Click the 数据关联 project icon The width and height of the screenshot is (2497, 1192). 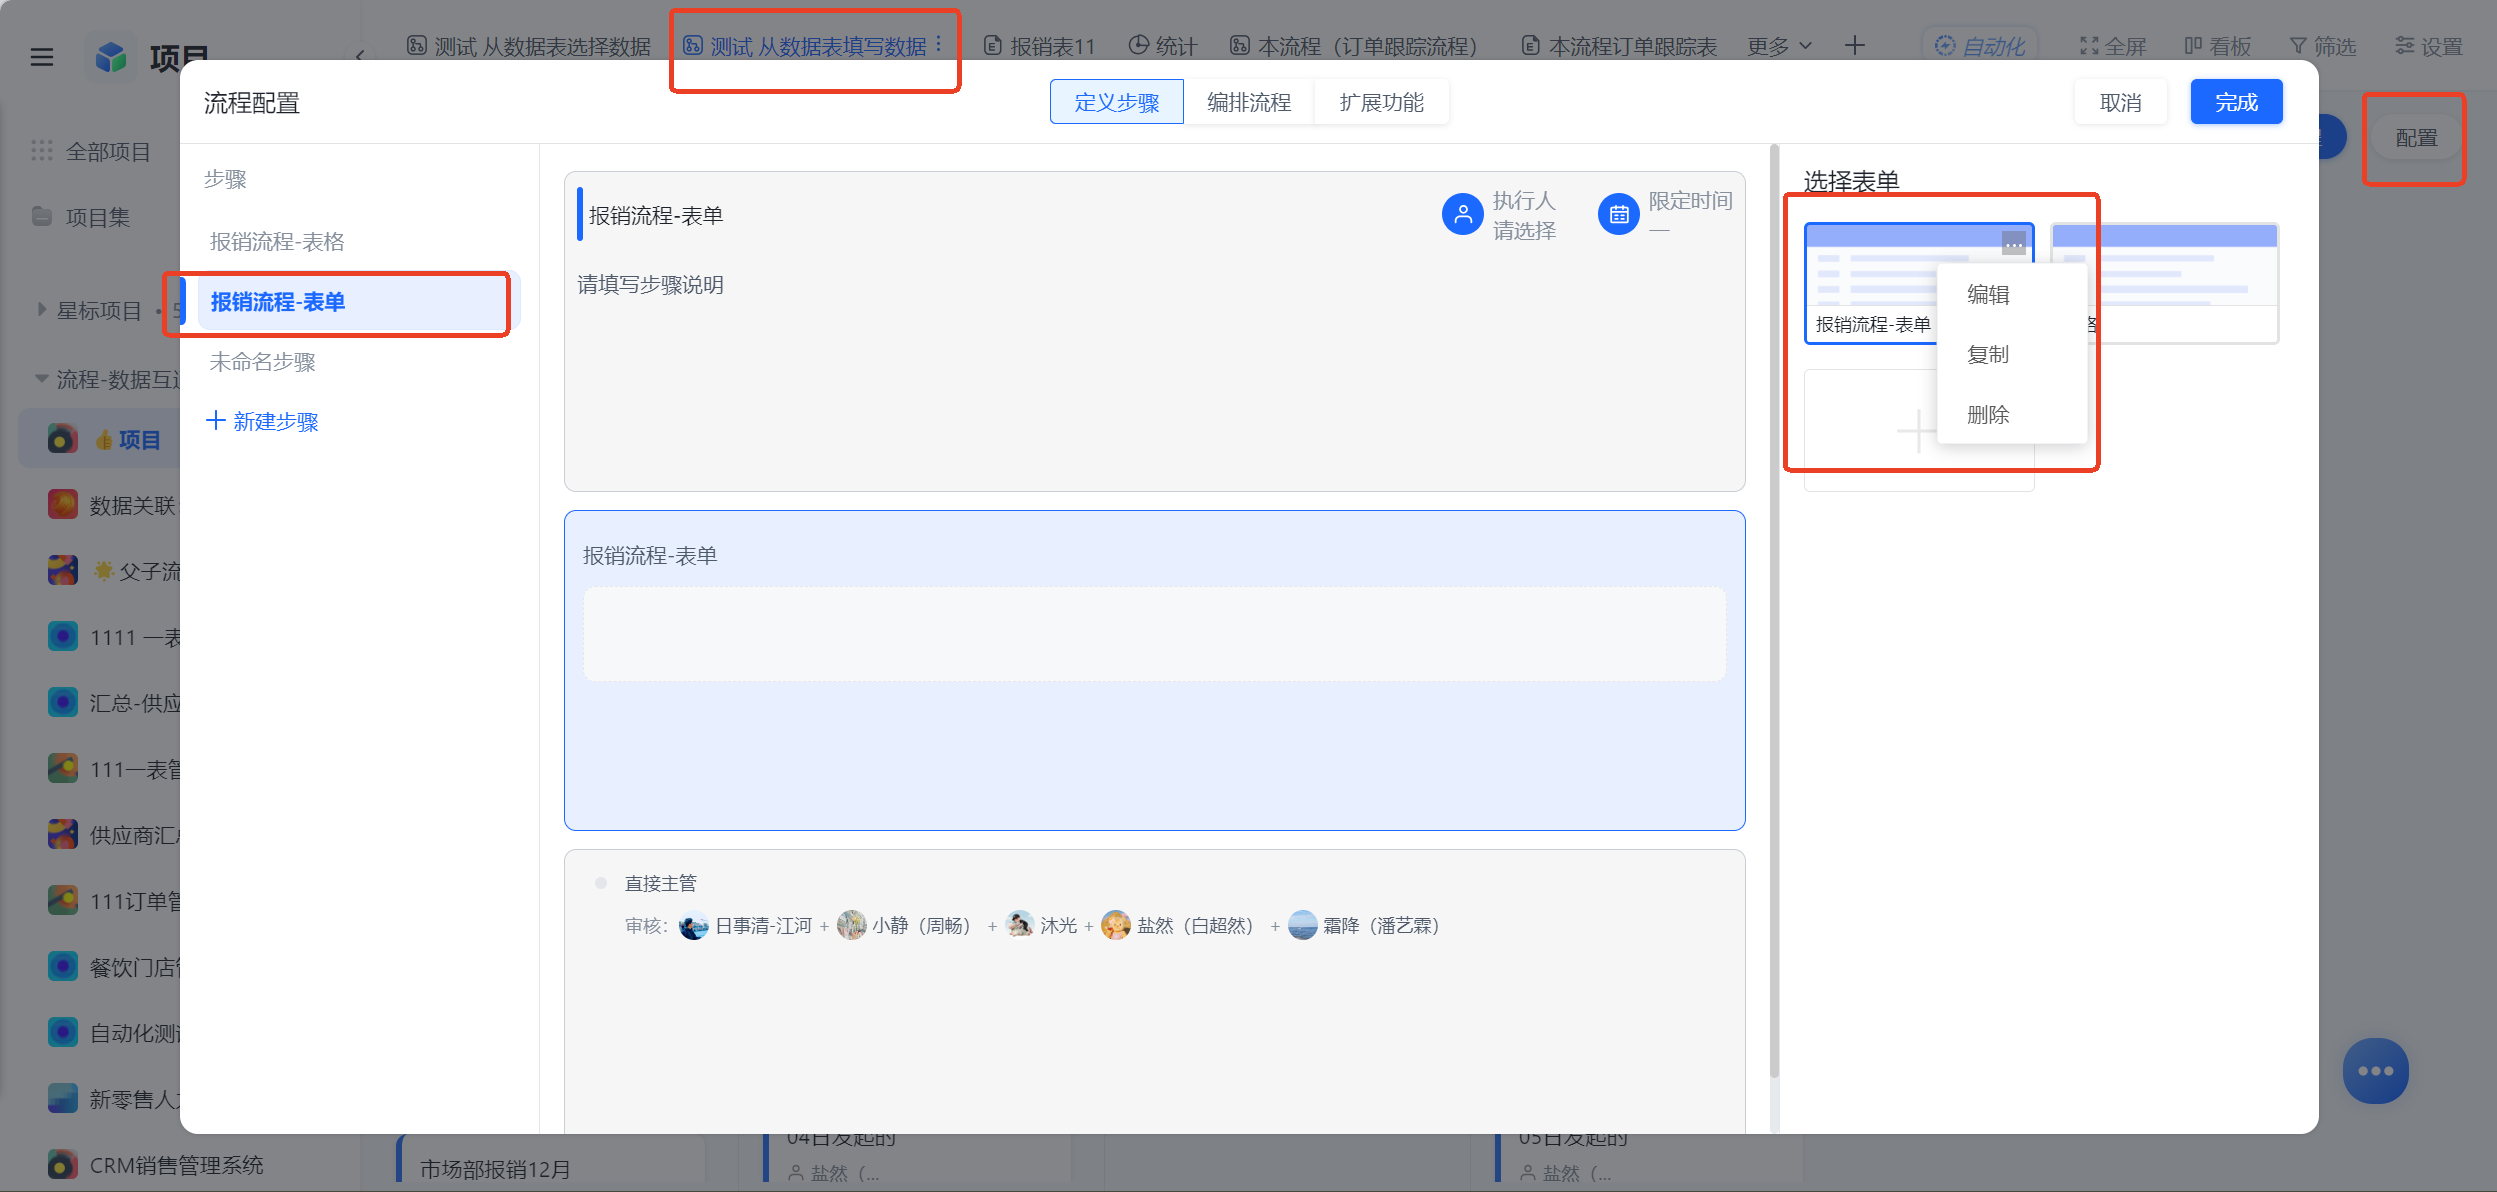(x=62, y=505)
